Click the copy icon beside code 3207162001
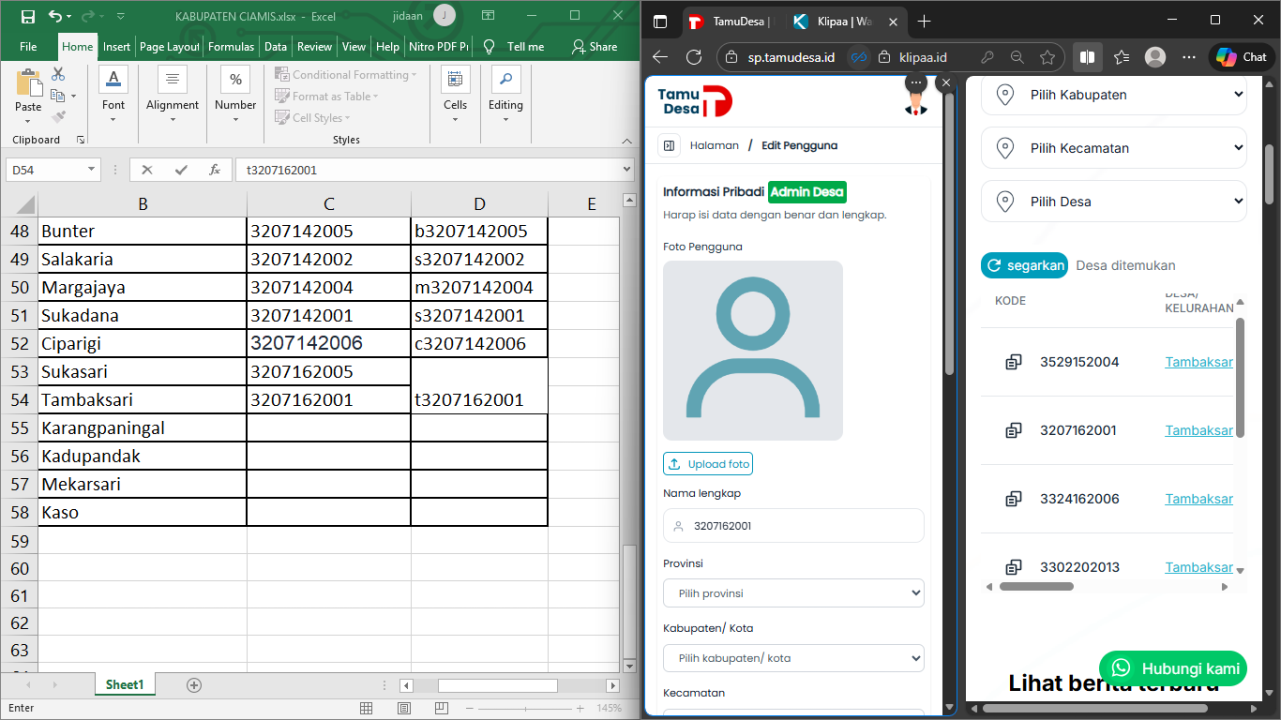The height and width of the screenshot is (720, 1281). point(1013,430)
